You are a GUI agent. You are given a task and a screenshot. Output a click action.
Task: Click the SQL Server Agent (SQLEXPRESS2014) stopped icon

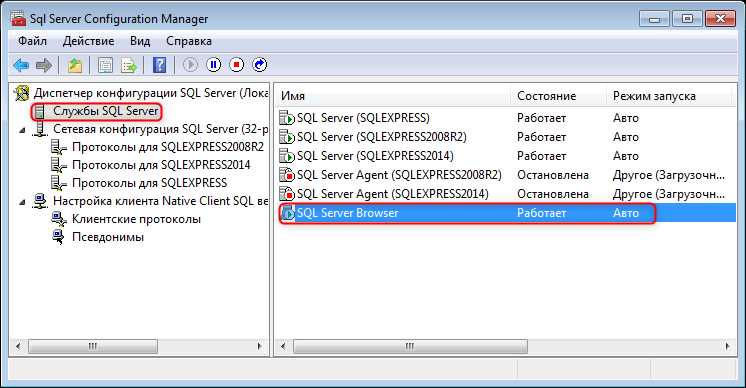[287, 194]
